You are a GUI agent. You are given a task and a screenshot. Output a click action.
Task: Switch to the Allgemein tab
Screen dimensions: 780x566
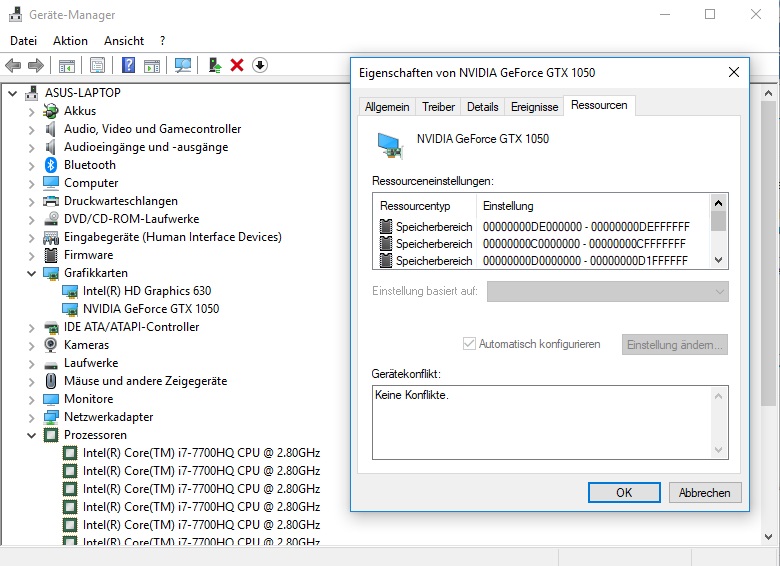pyautogui.click(x=387, y=107)
